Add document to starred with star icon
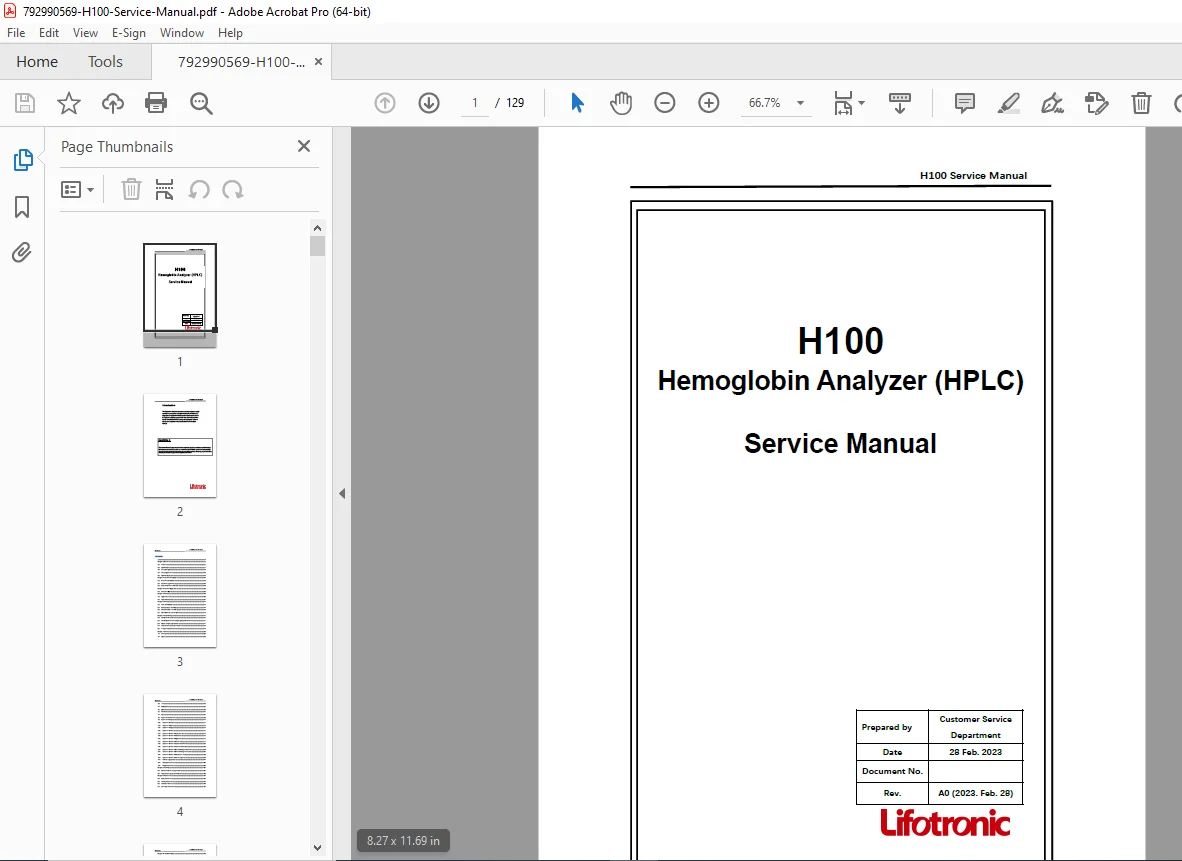The image size is (1182, 861). click(69, 103)
